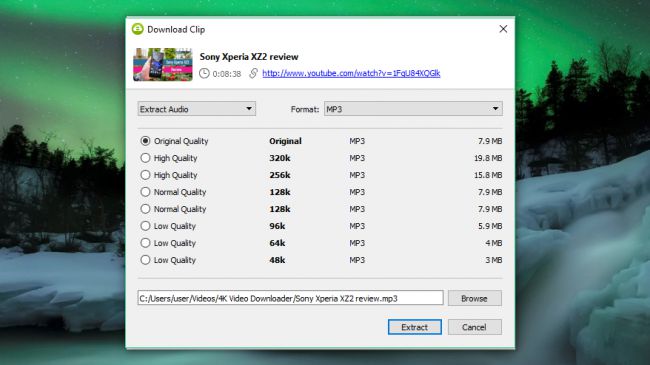Close the Download Clip dialog
650x365 pixels.
(x=503, y=29)
